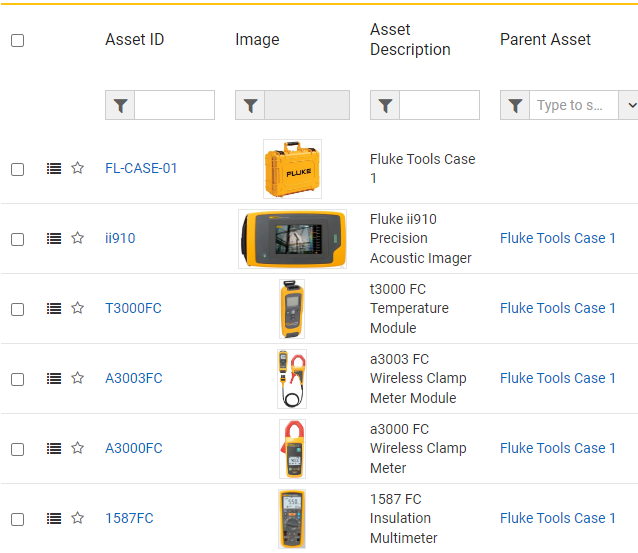Image resolution: width=638 pixels, height=553 pixels.
Task: Open the A3003FC asset link
Action: coord(134,378)
